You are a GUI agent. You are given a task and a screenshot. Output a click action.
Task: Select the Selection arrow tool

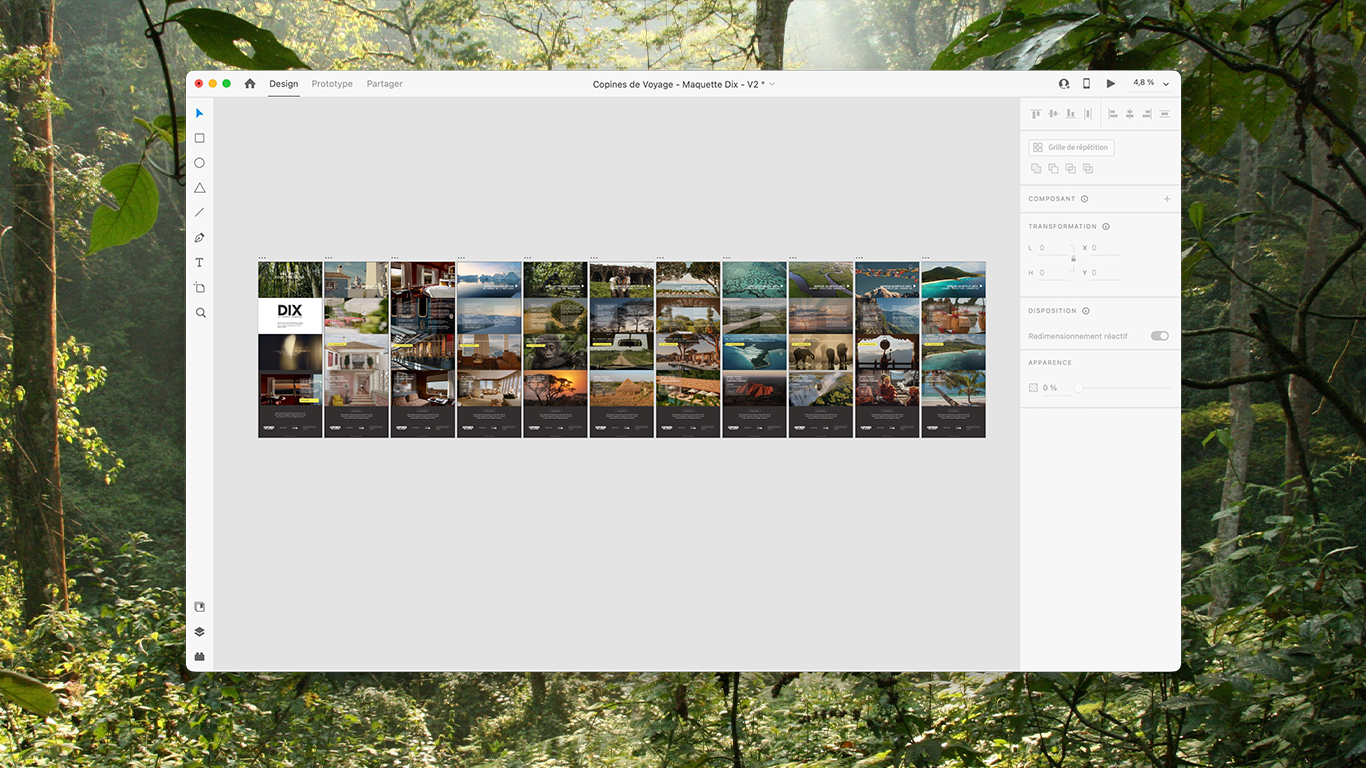point(200,113)
